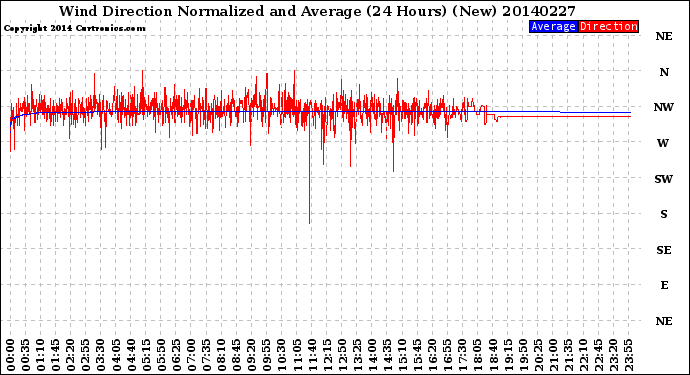Click the 18:40 time axis label

click(493, 355)
